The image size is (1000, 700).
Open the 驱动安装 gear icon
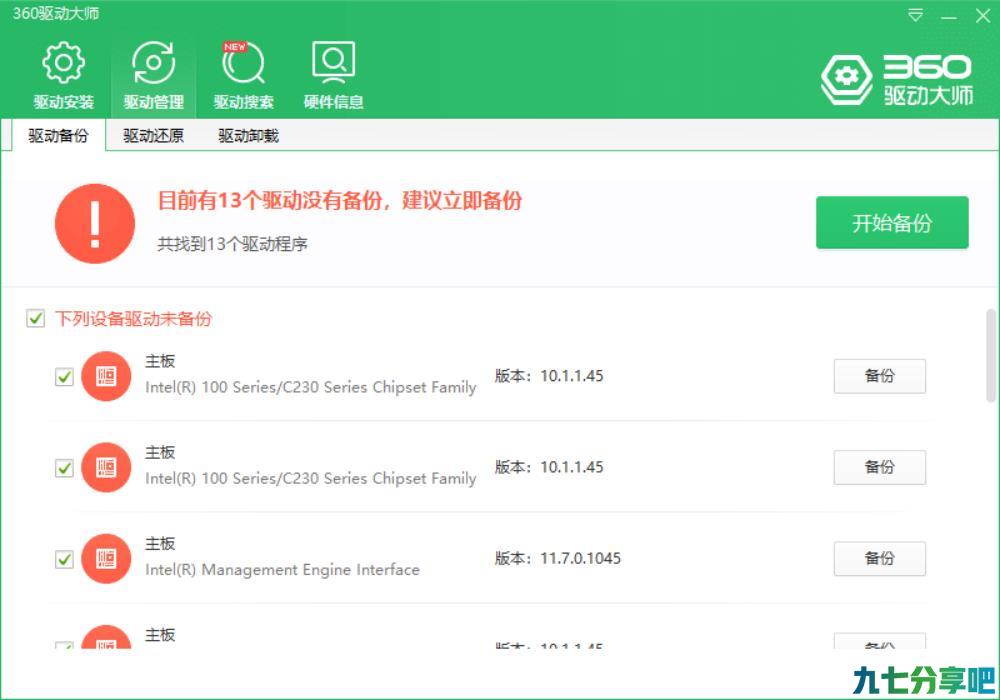(63, 62)
